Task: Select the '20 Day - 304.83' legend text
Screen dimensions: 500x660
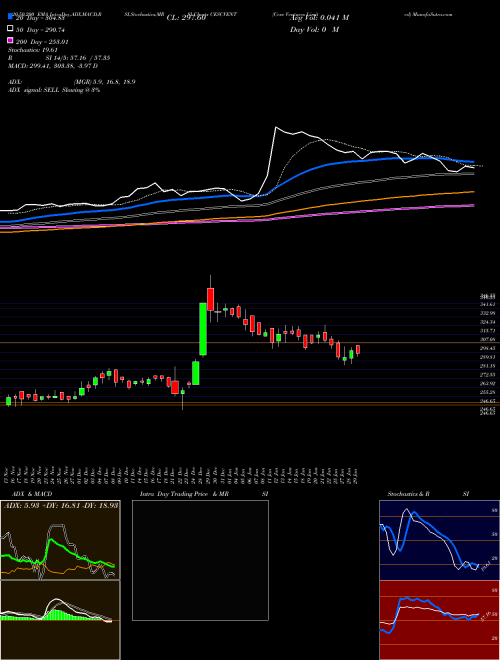Action: pos(40,18)
